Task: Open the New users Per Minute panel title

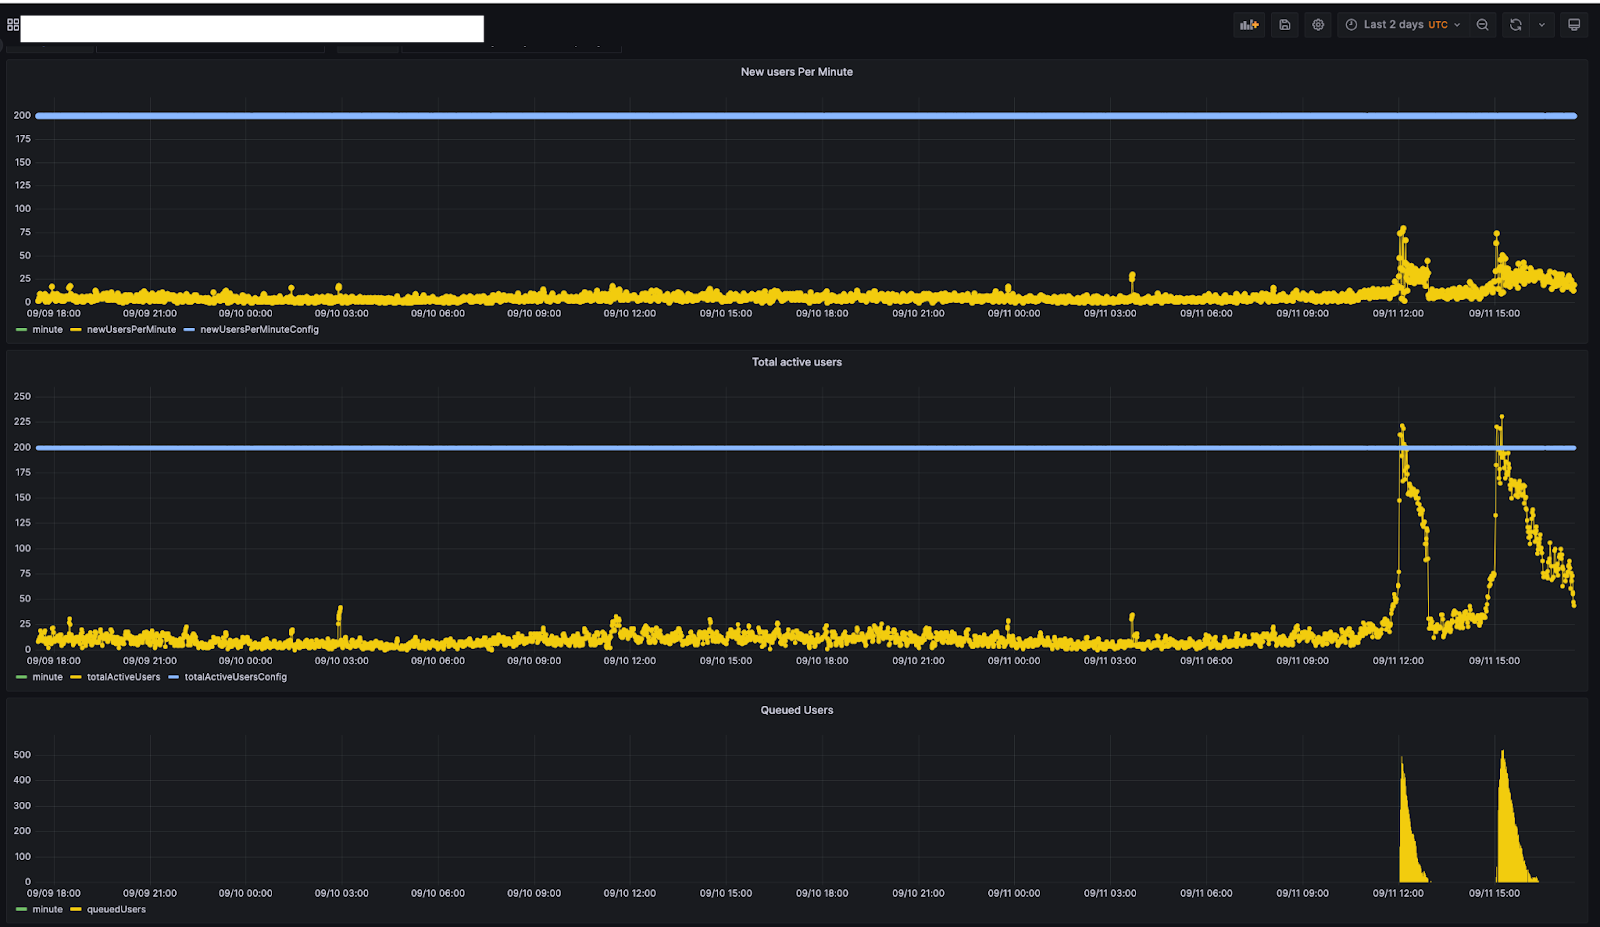Action: (797, 72)
